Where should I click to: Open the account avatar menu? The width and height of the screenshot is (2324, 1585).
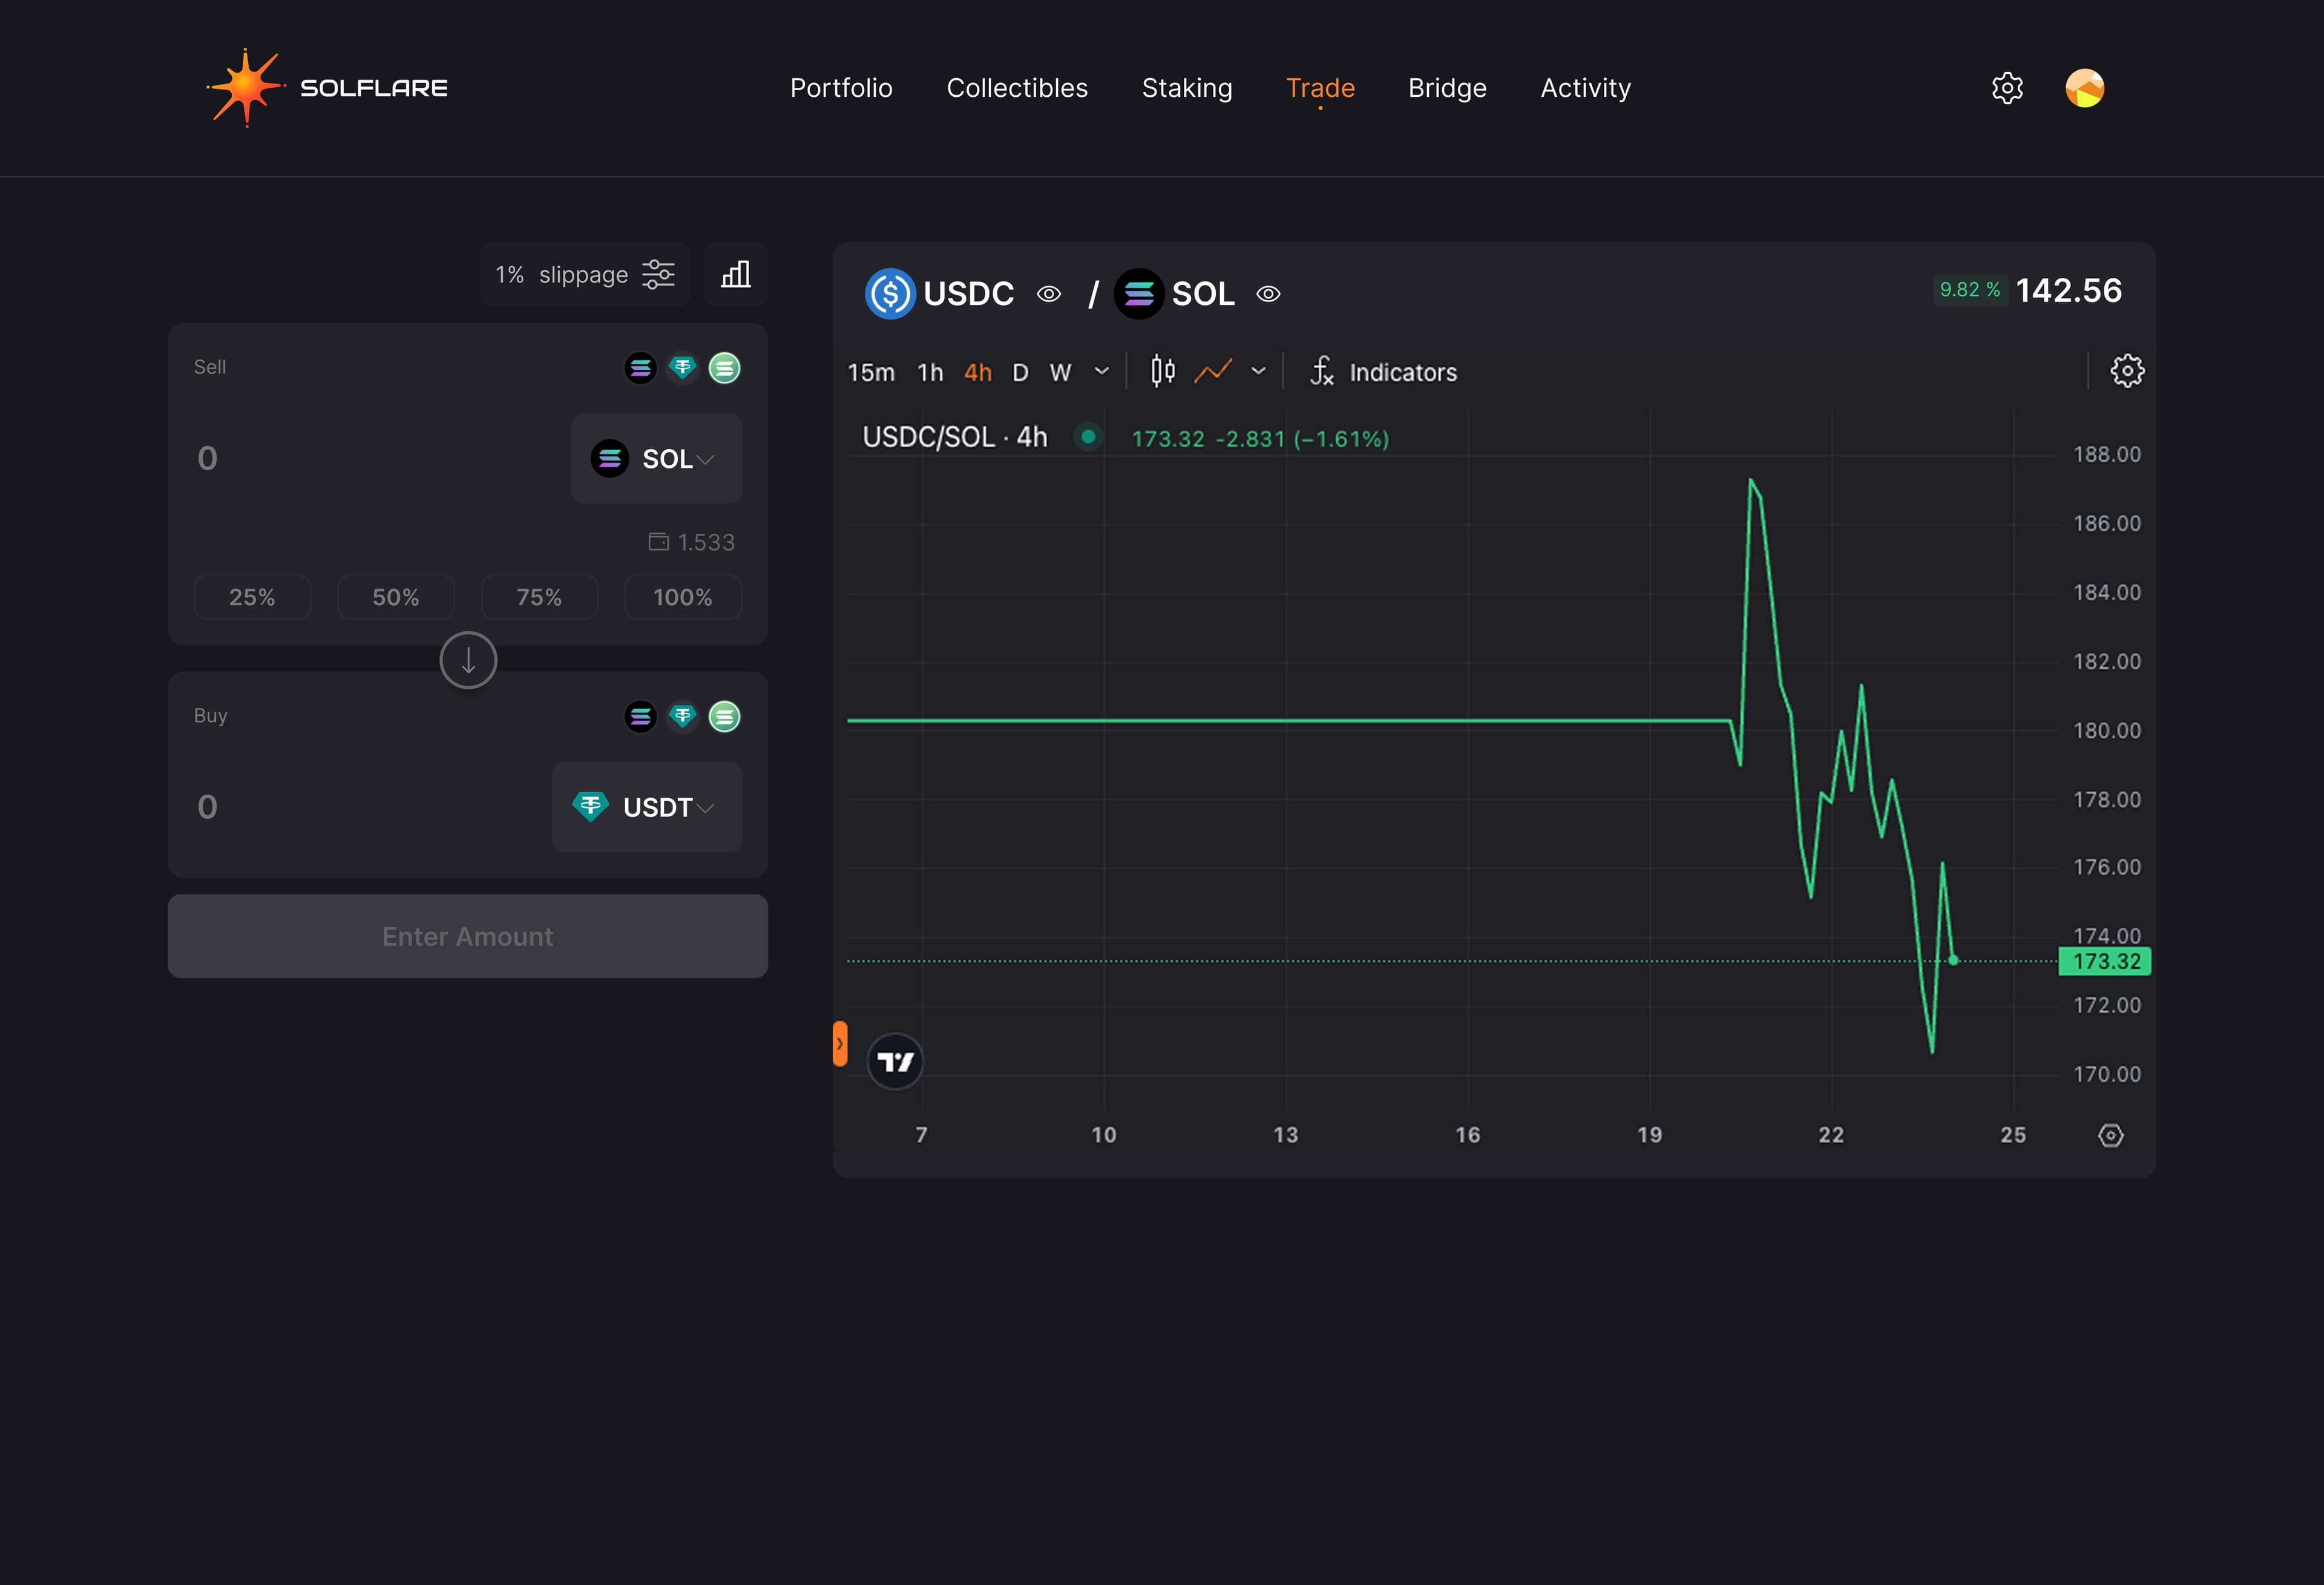(x=2085, y=88)
